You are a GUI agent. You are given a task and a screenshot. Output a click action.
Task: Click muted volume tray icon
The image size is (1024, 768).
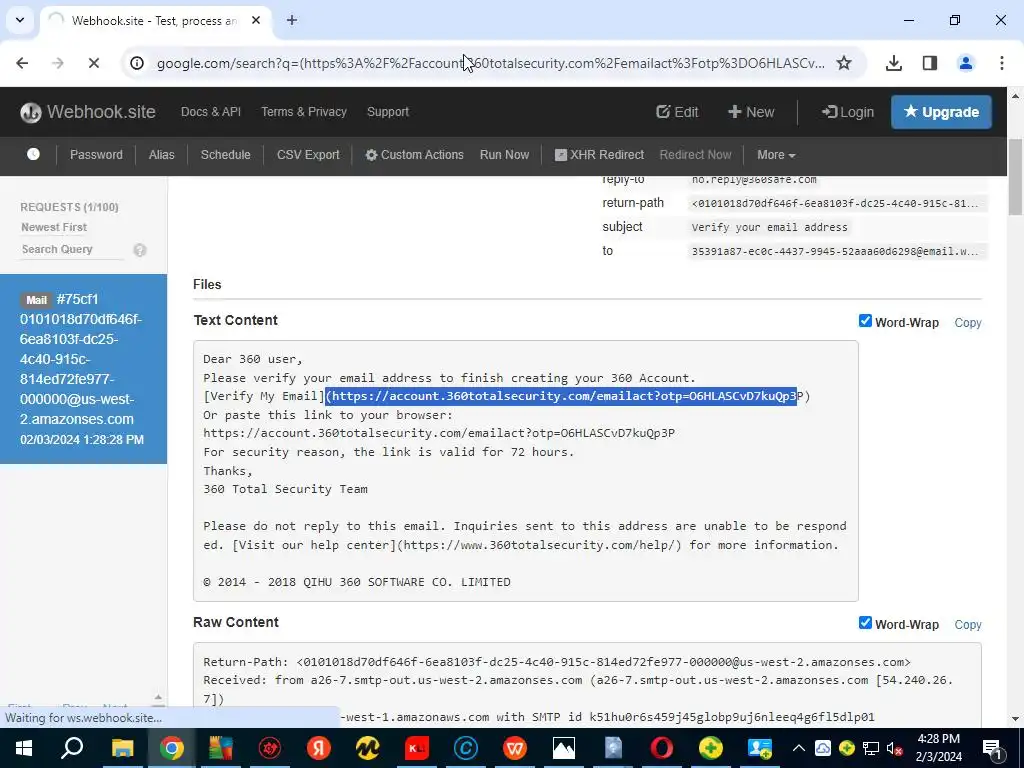tap(895, 748)
